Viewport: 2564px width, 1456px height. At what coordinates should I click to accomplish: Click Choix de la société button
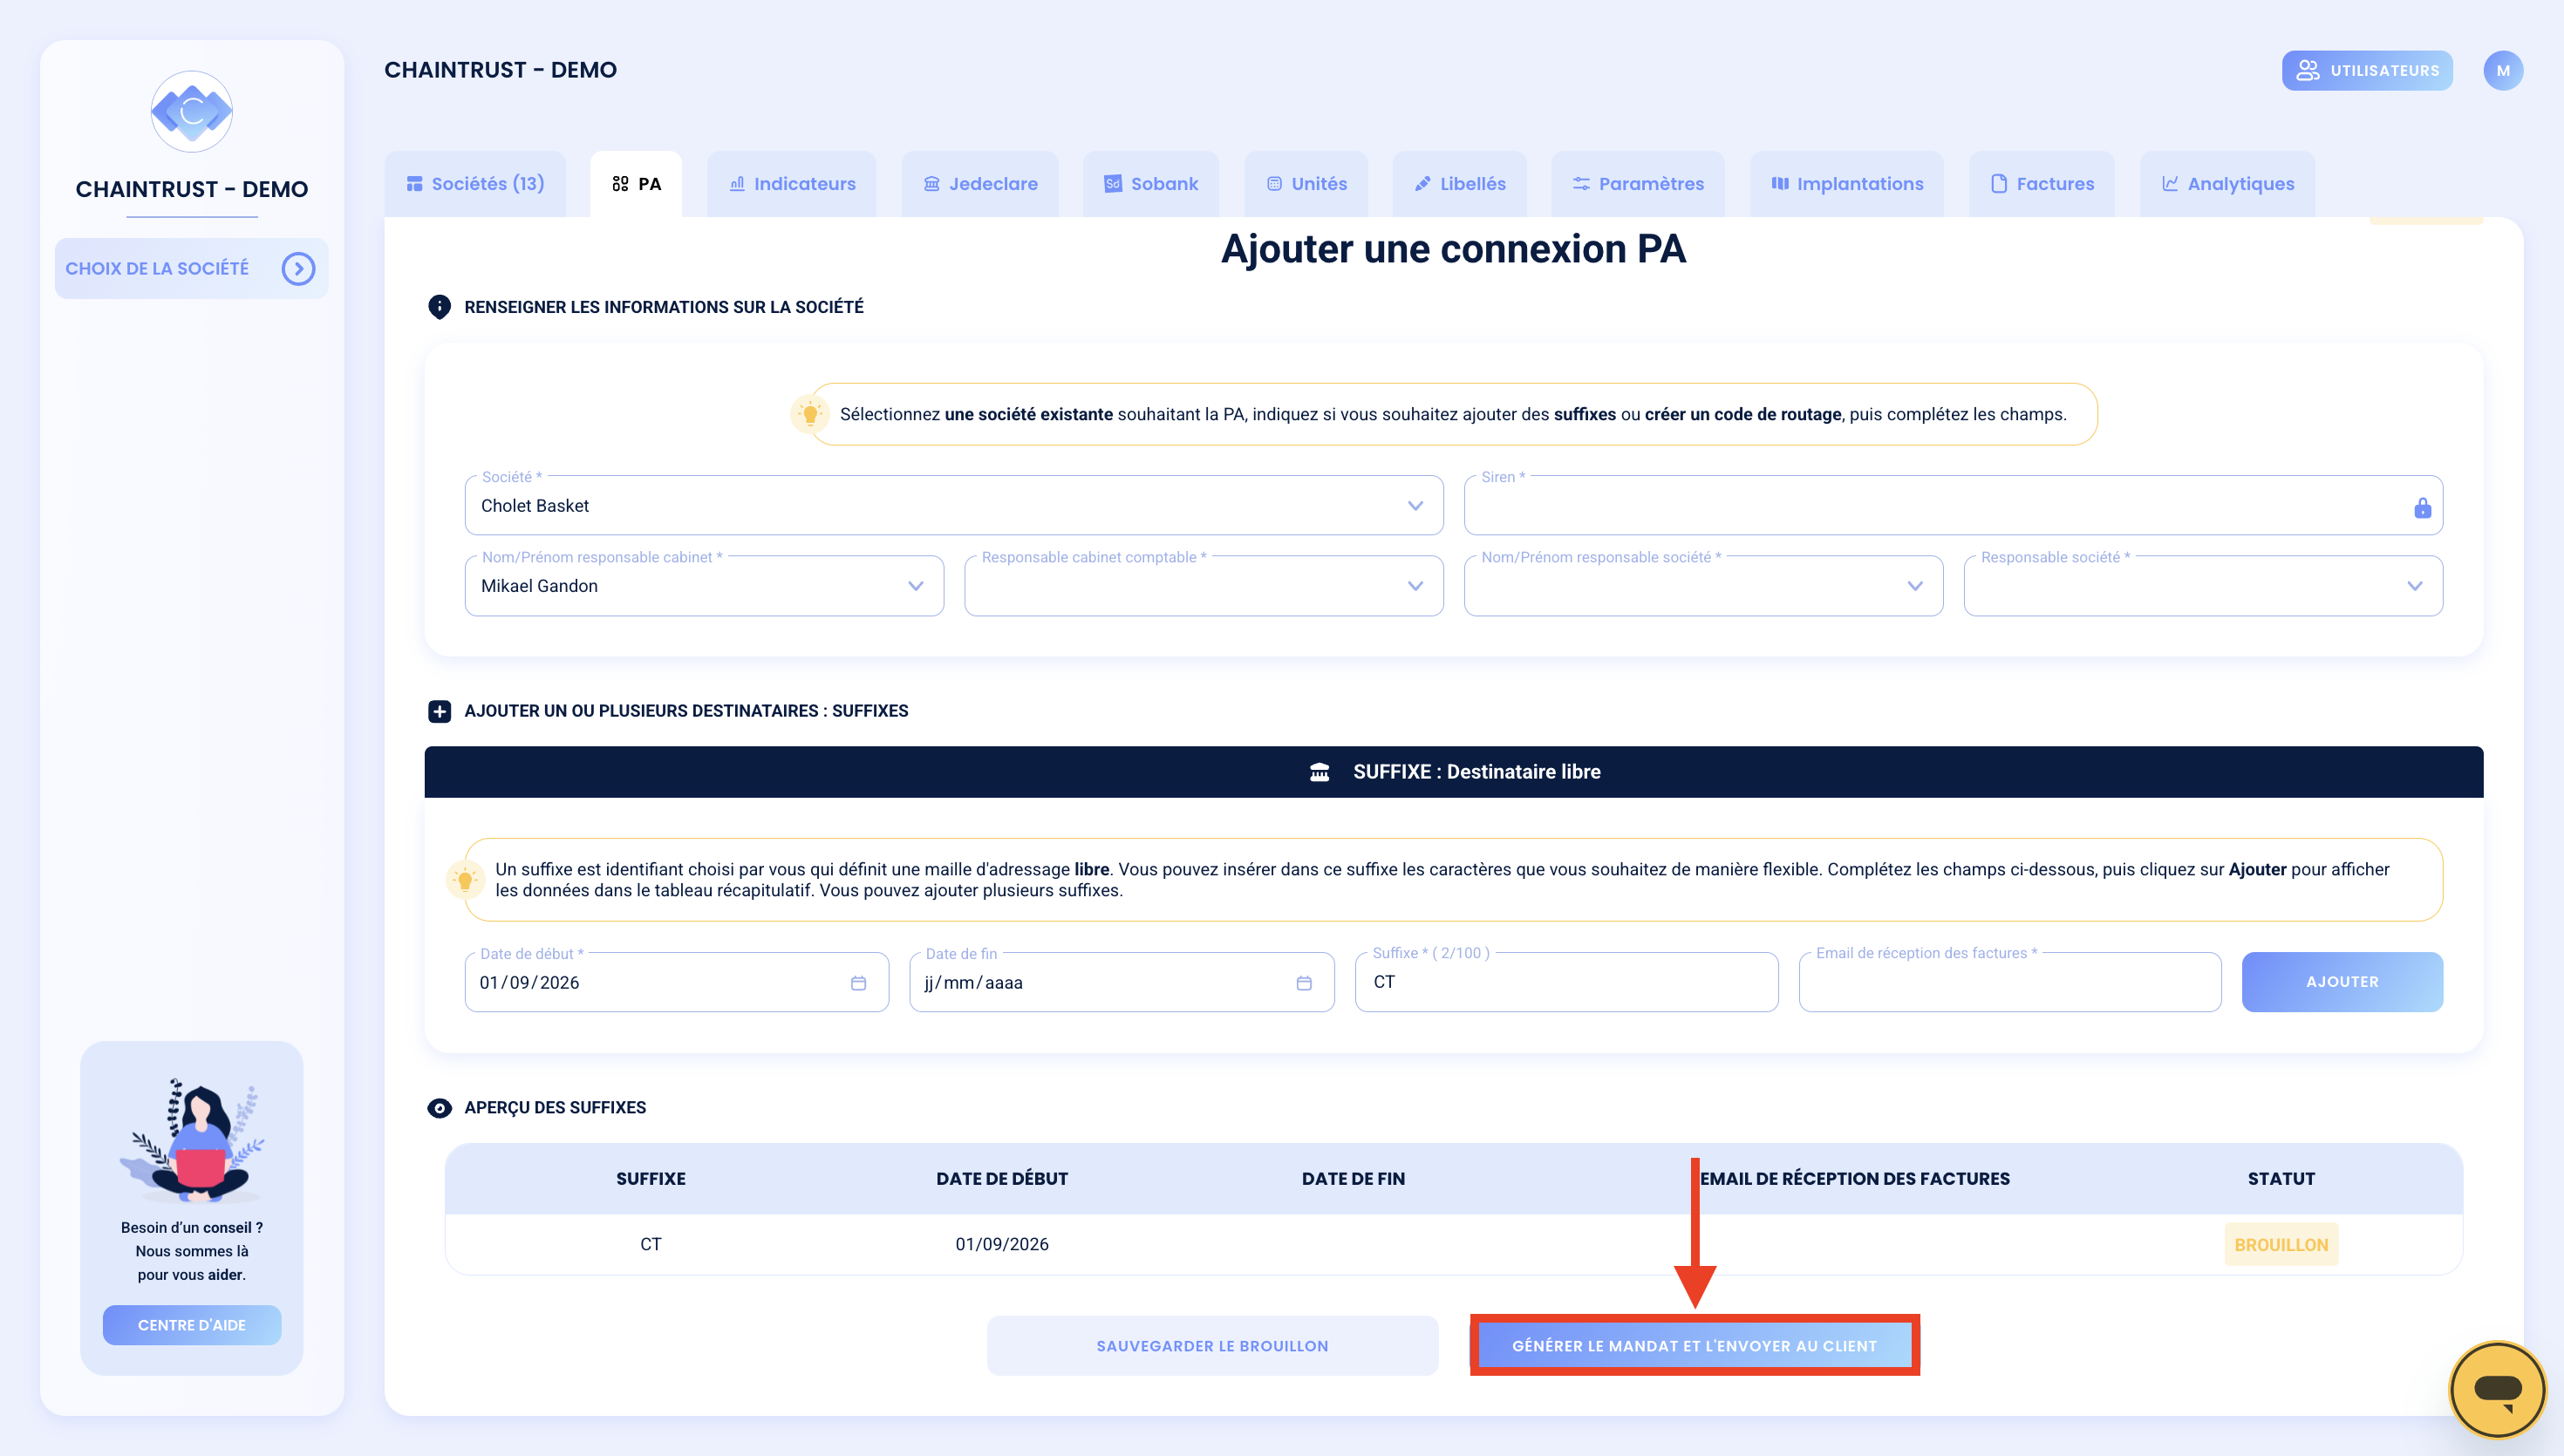point(192,268)
